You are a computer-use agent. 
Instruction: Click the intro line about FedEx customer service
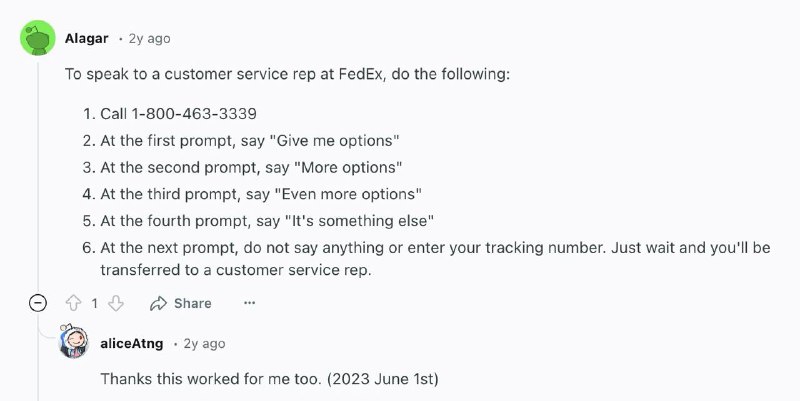point(287,74)
